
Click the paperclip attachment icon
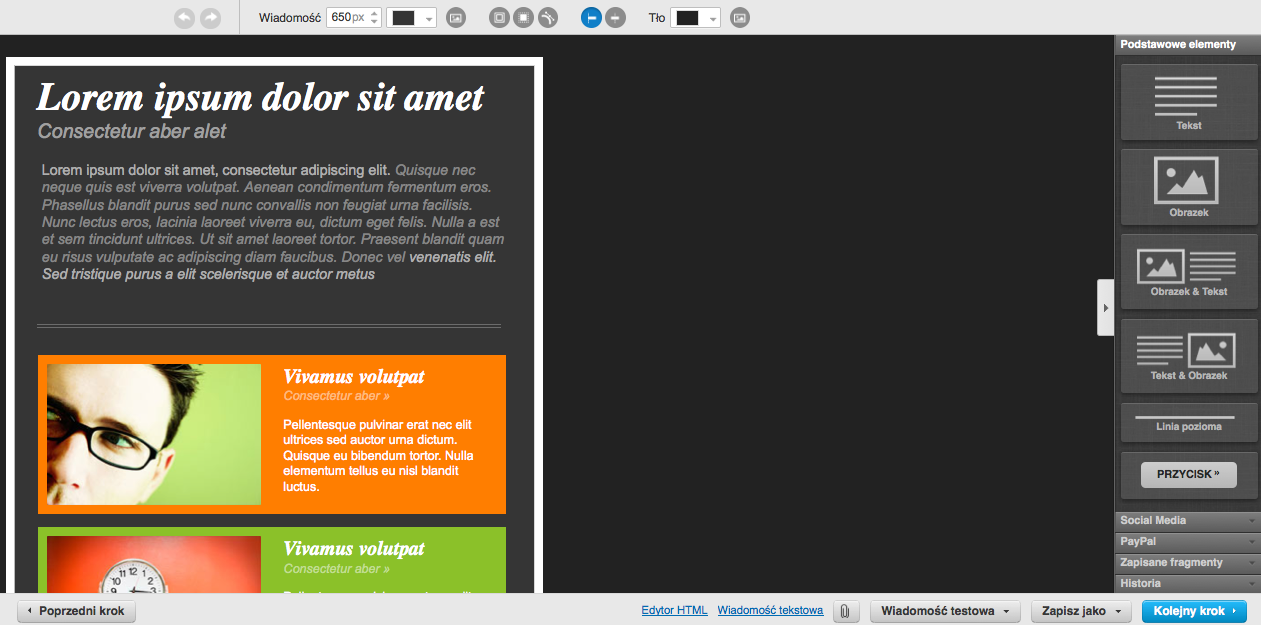845,610
